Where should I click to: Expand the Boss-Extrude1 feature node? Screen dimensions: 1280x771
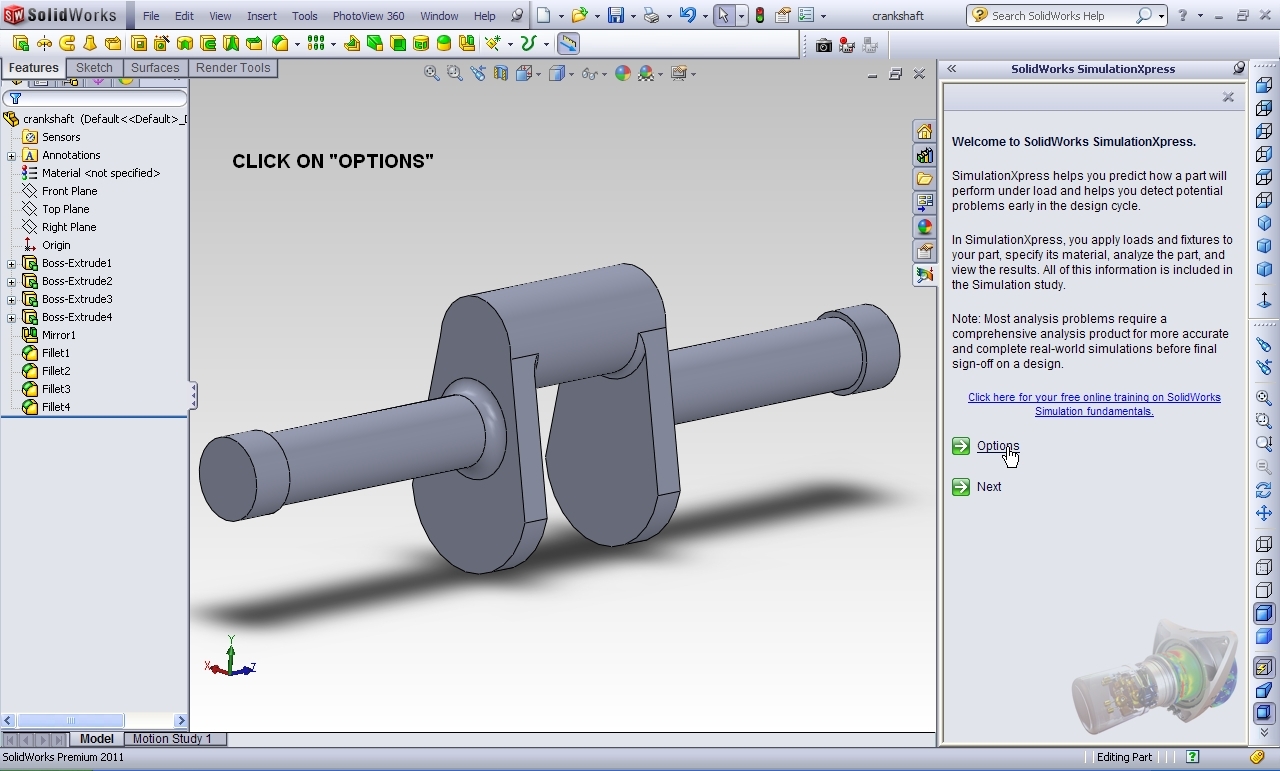click(x=11, y=263)
